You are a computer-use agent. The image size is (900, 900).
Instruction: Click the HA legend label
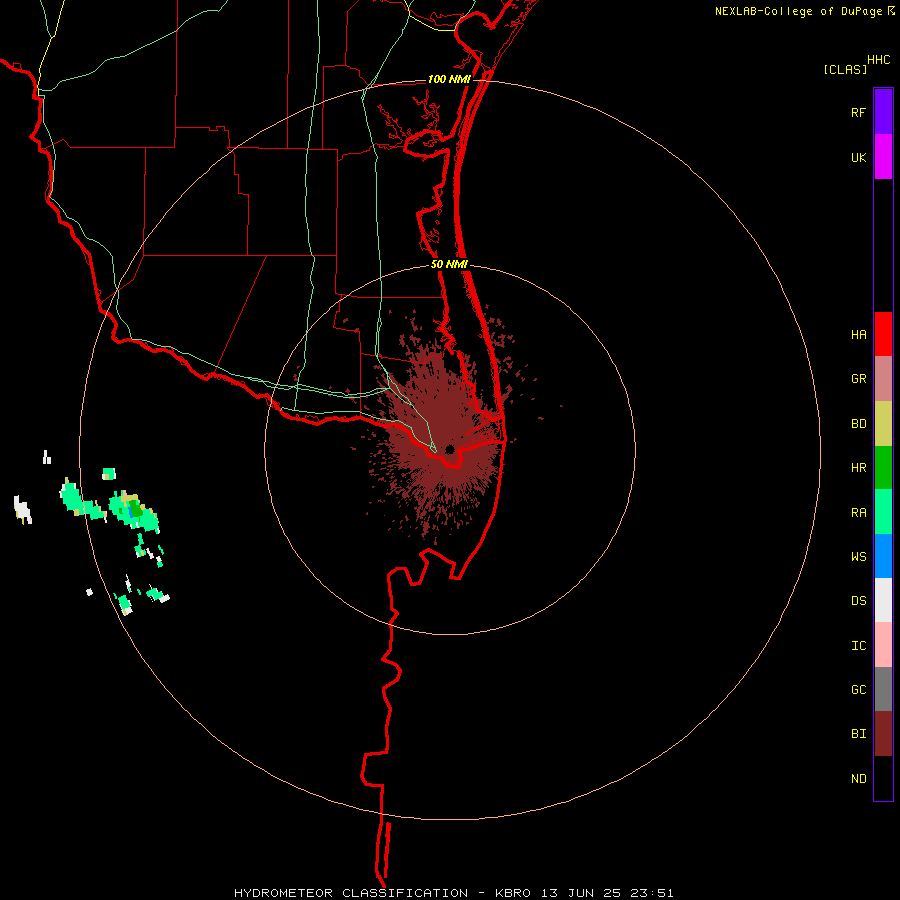click(x=859, y=335)
